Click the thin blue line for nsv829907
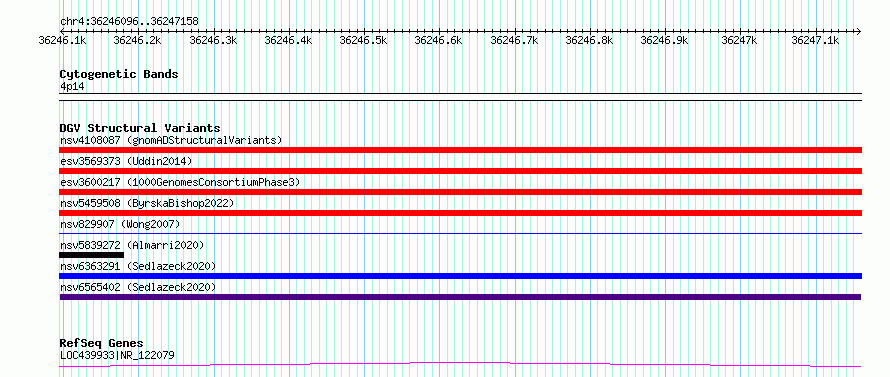The width and height of the screenshot is (890, 377). point(460,233)
